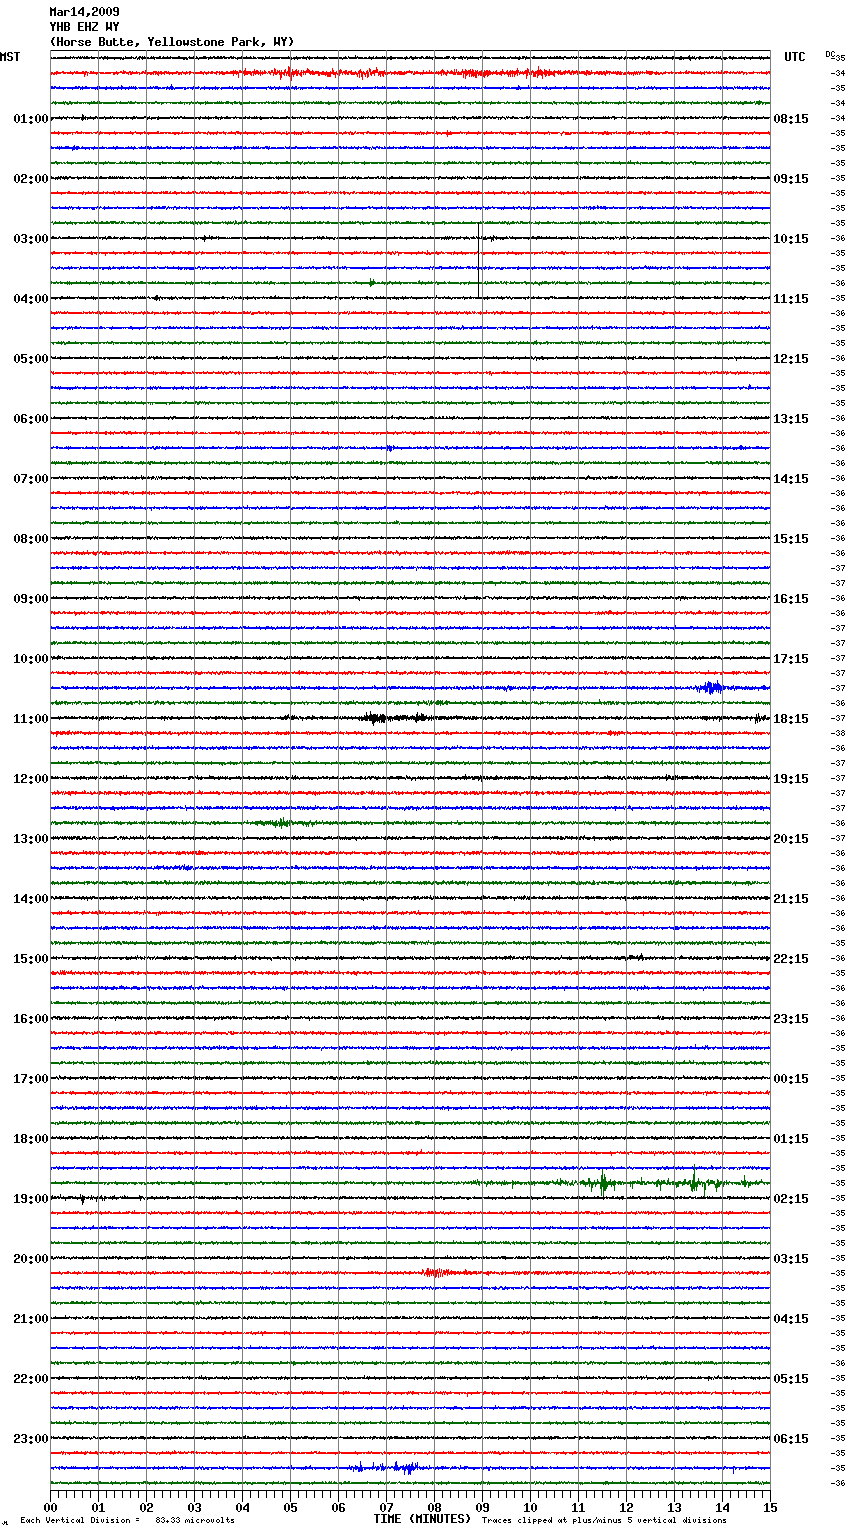Click the "22:15" UTC time label
Viewport: 850px width, 1534px height.
tap(791, 959)
